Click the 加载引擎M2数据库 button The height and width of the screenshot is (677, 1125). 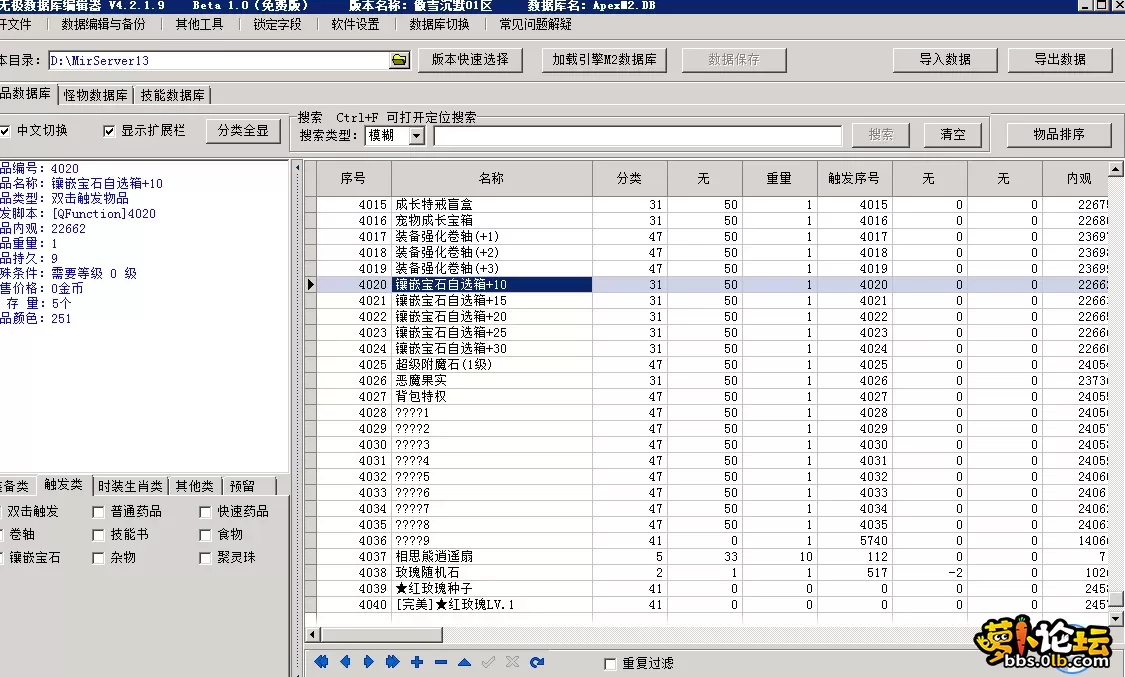coord(604,60)
